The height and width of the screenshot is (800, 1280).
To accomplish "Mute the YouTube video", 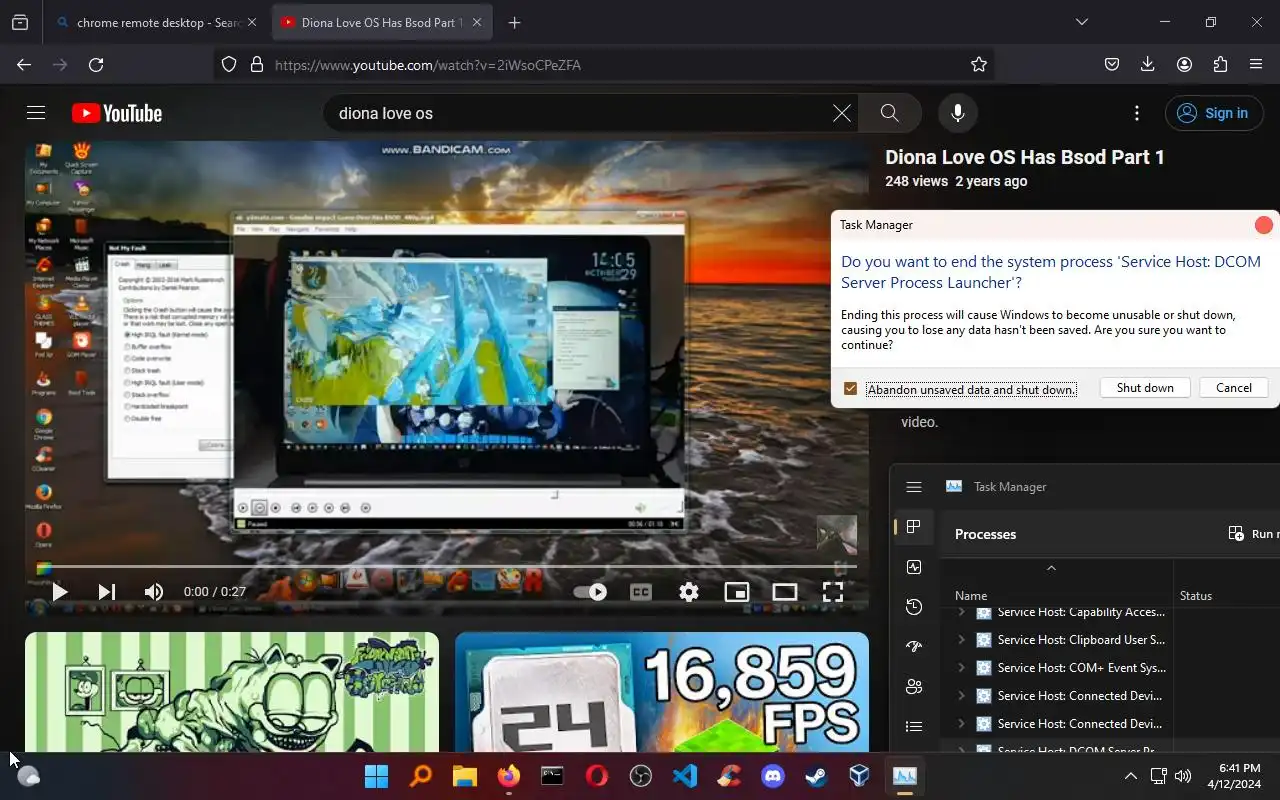I will (x=154, y=592).
